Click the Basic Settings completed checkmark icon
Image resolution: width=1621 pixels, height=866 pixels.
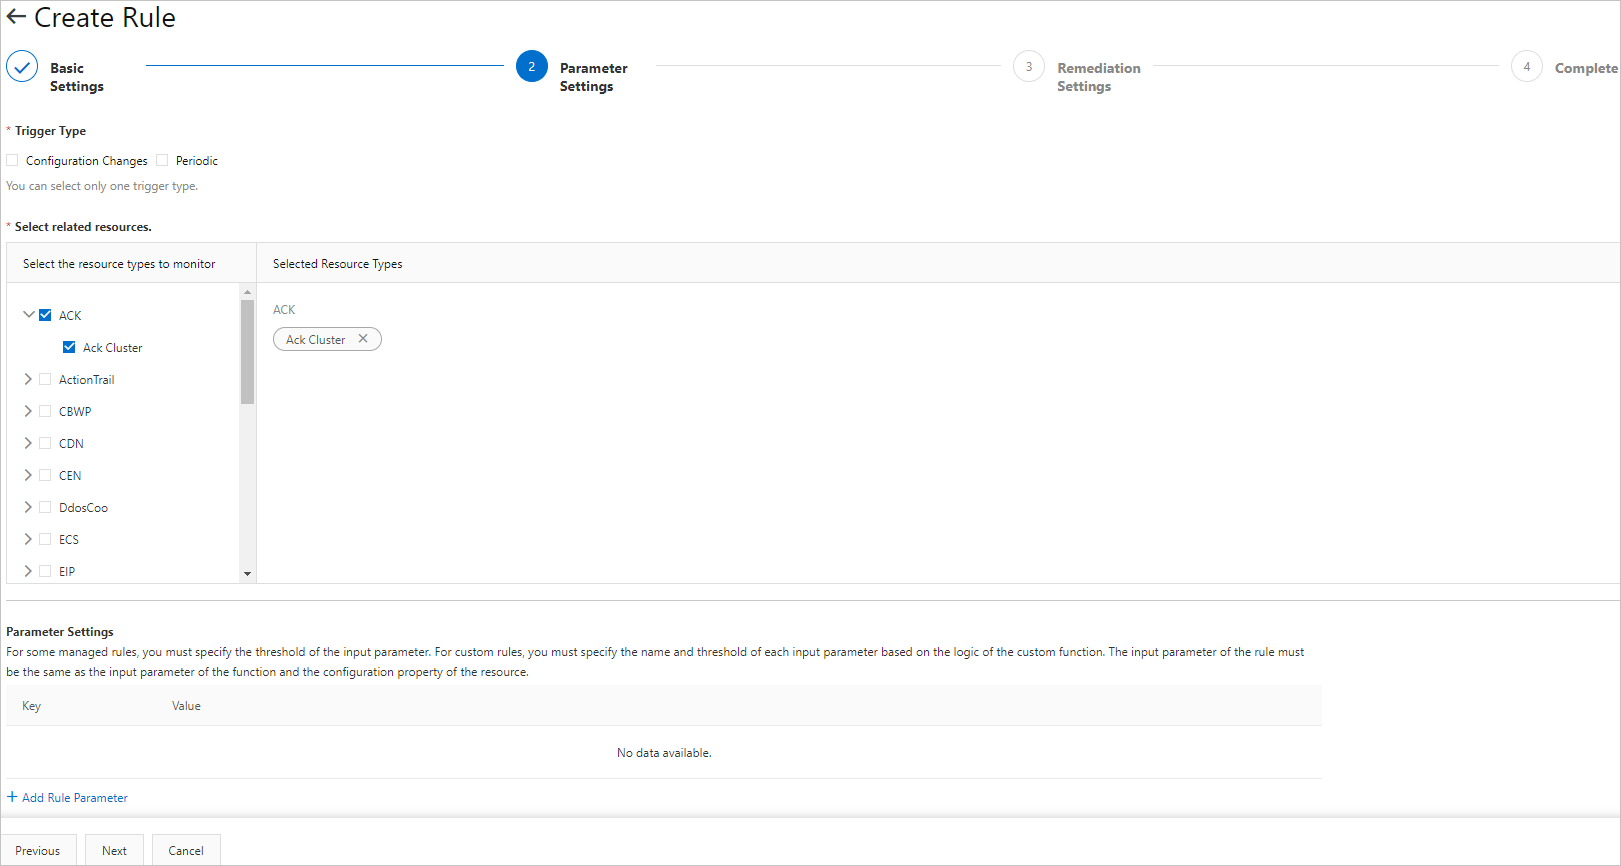click(x=22, y=67)
